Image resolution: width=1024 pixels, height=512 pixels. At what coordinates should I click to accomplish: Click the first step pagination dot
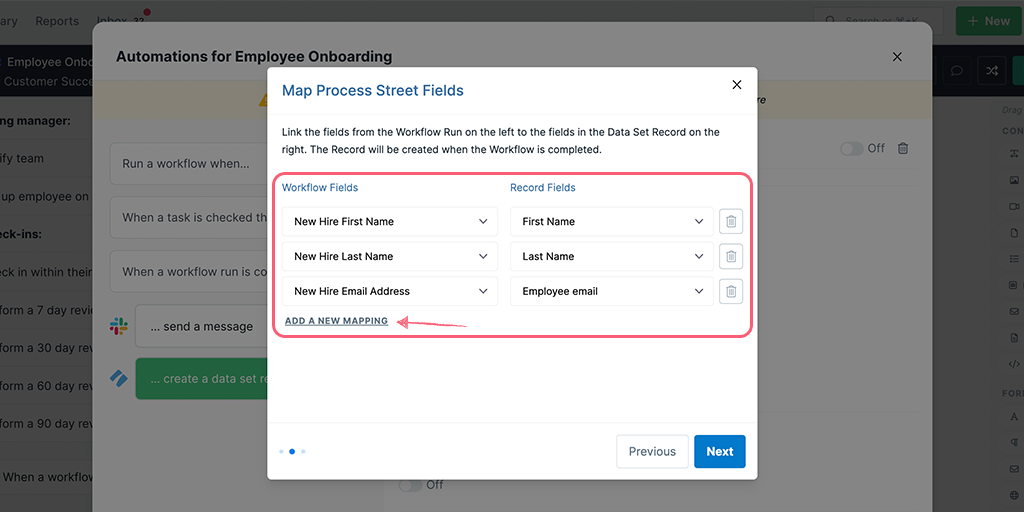(281, 451)
